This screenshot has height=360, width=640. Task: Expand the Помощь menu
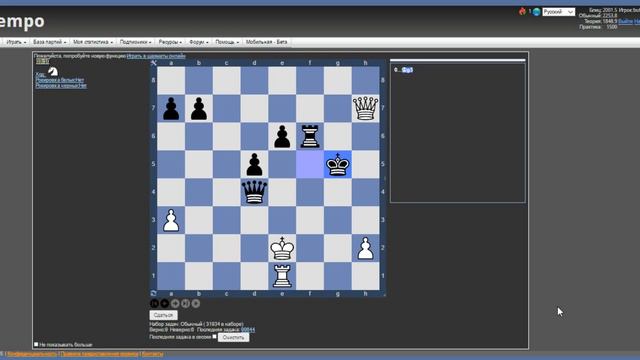tap(227, 42)
